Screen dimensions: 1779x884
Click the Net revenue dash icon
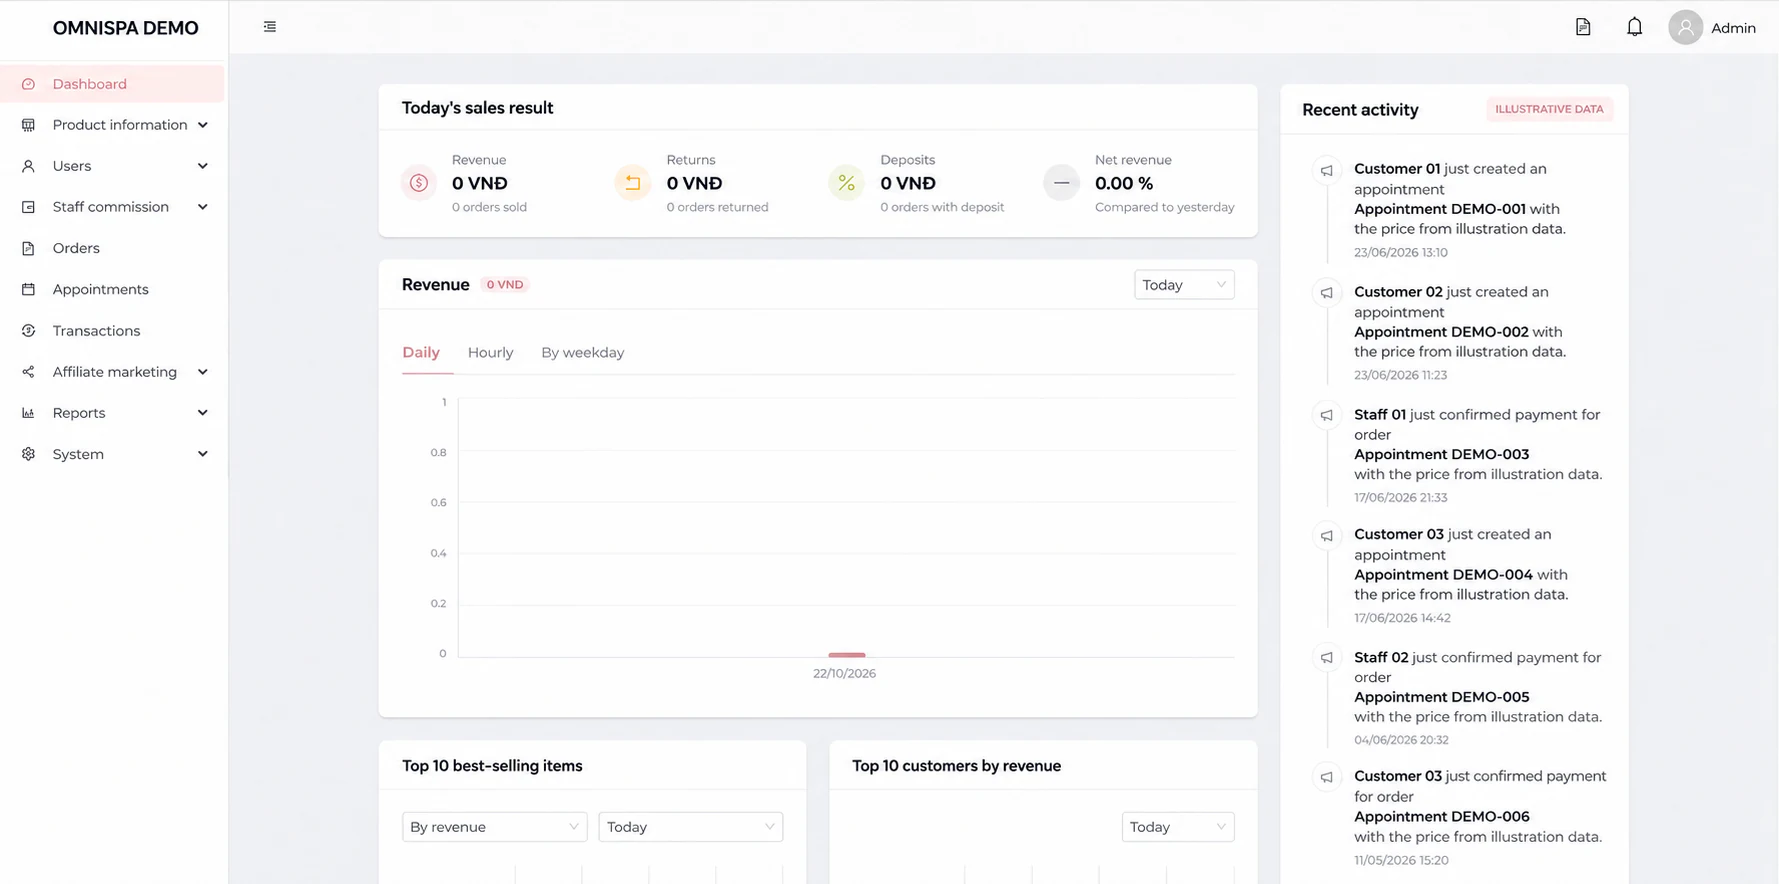[1061, 183]
